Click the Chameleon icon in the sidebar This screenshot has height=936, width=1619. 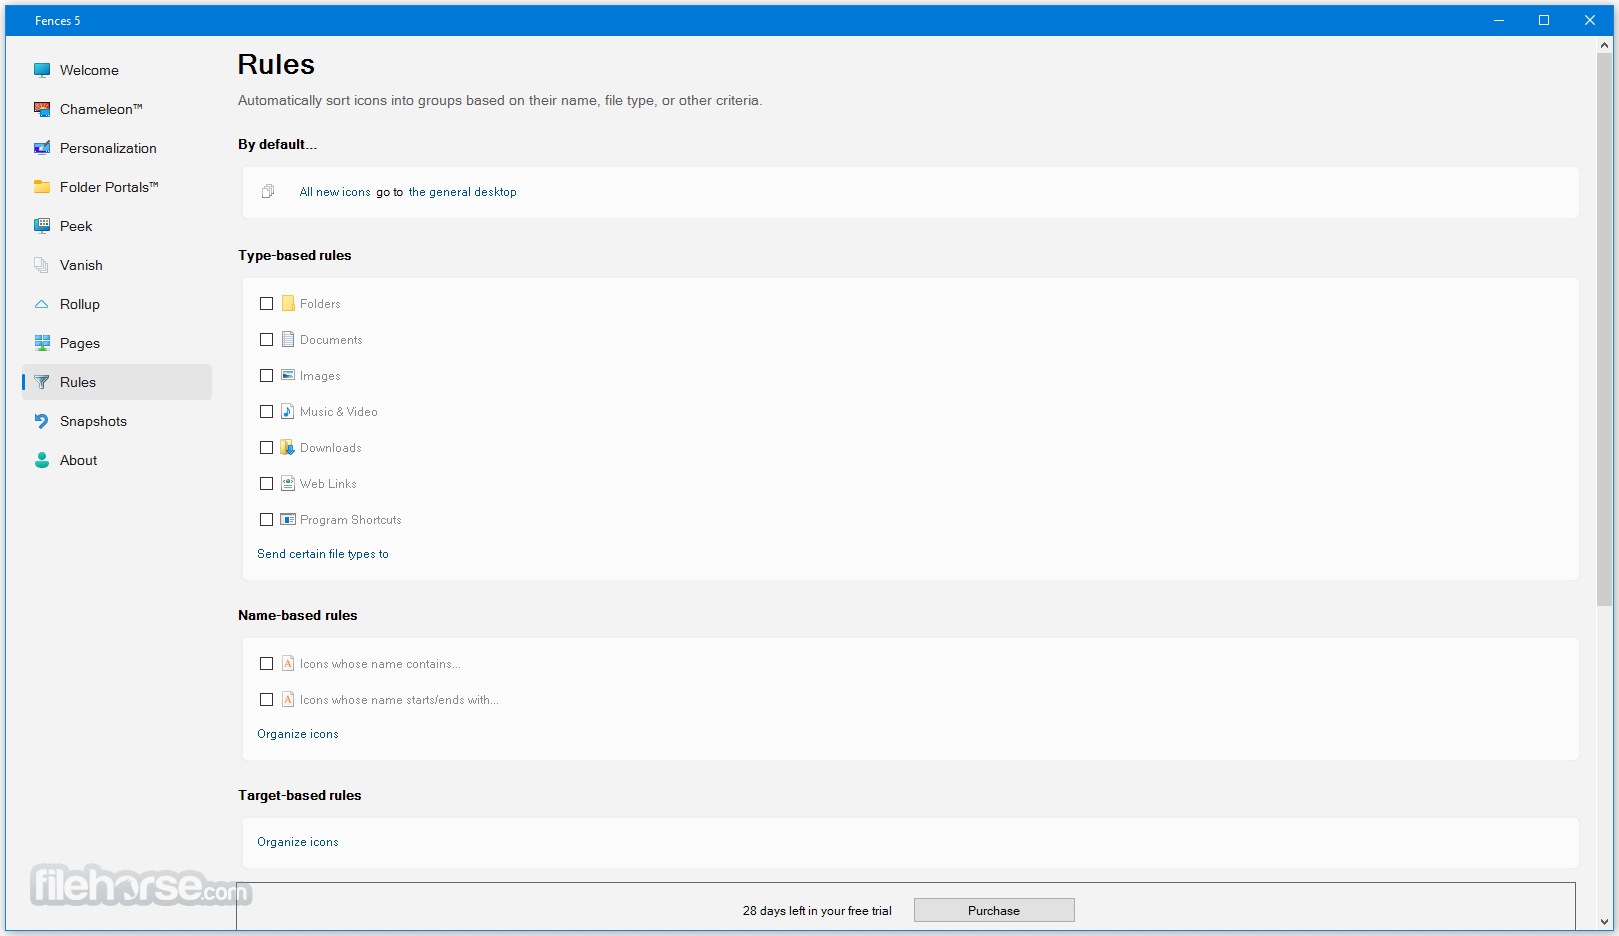tap(42, 109)
